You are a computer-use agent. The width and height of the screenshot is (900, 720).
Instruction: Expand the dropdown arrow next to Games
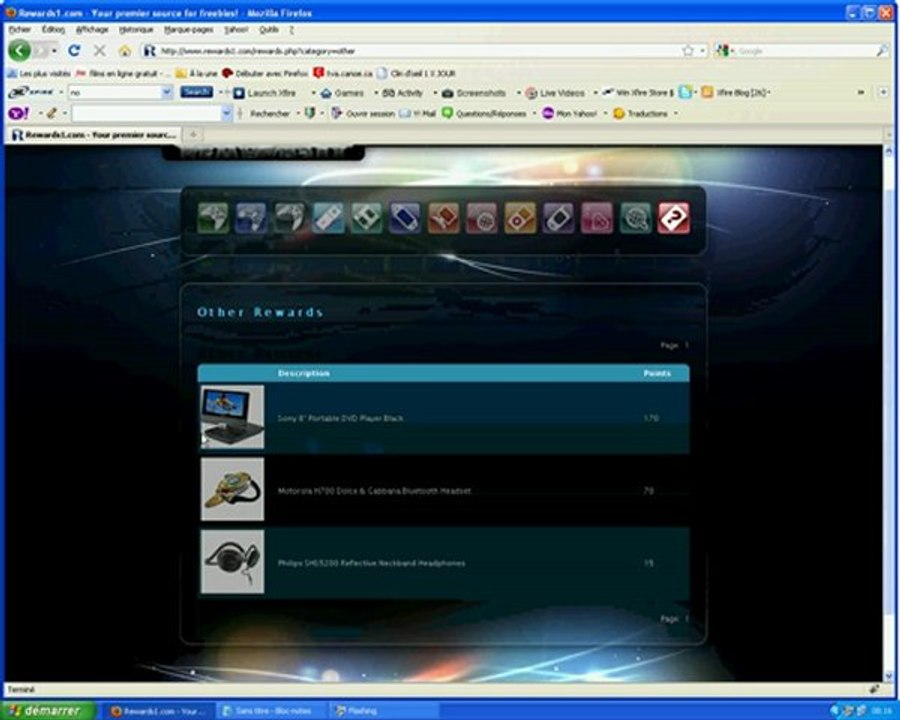click(x=376, y=92)
